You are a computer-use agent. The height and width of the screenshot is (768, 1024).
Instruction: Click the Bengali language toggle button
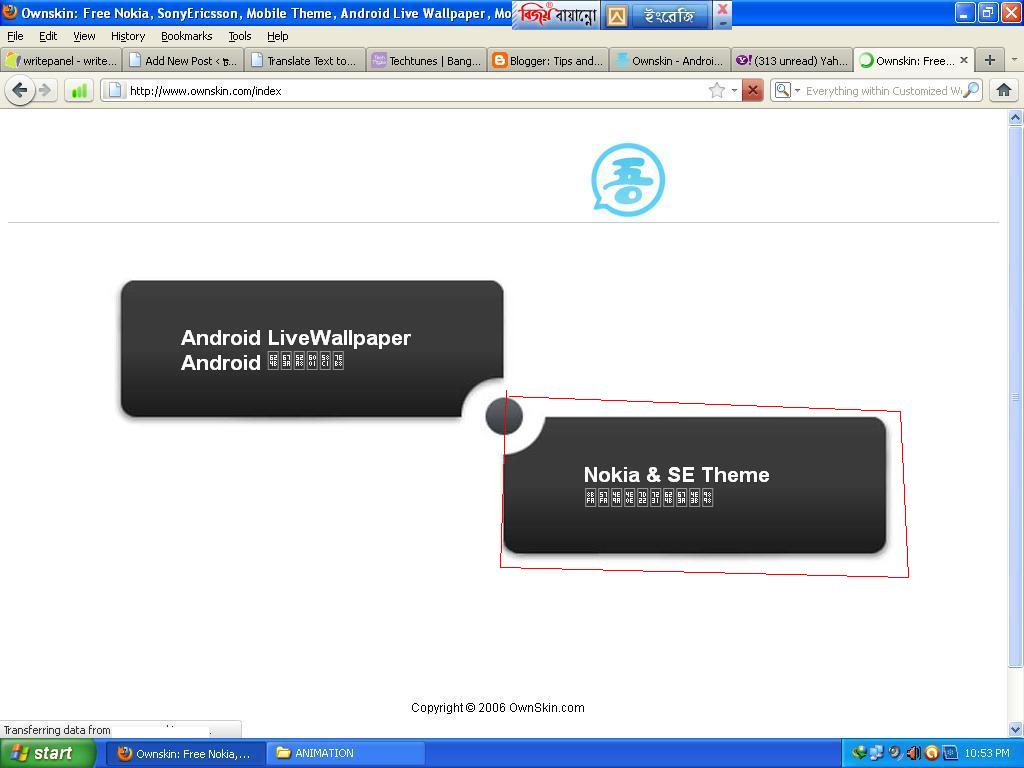[669, 16]
